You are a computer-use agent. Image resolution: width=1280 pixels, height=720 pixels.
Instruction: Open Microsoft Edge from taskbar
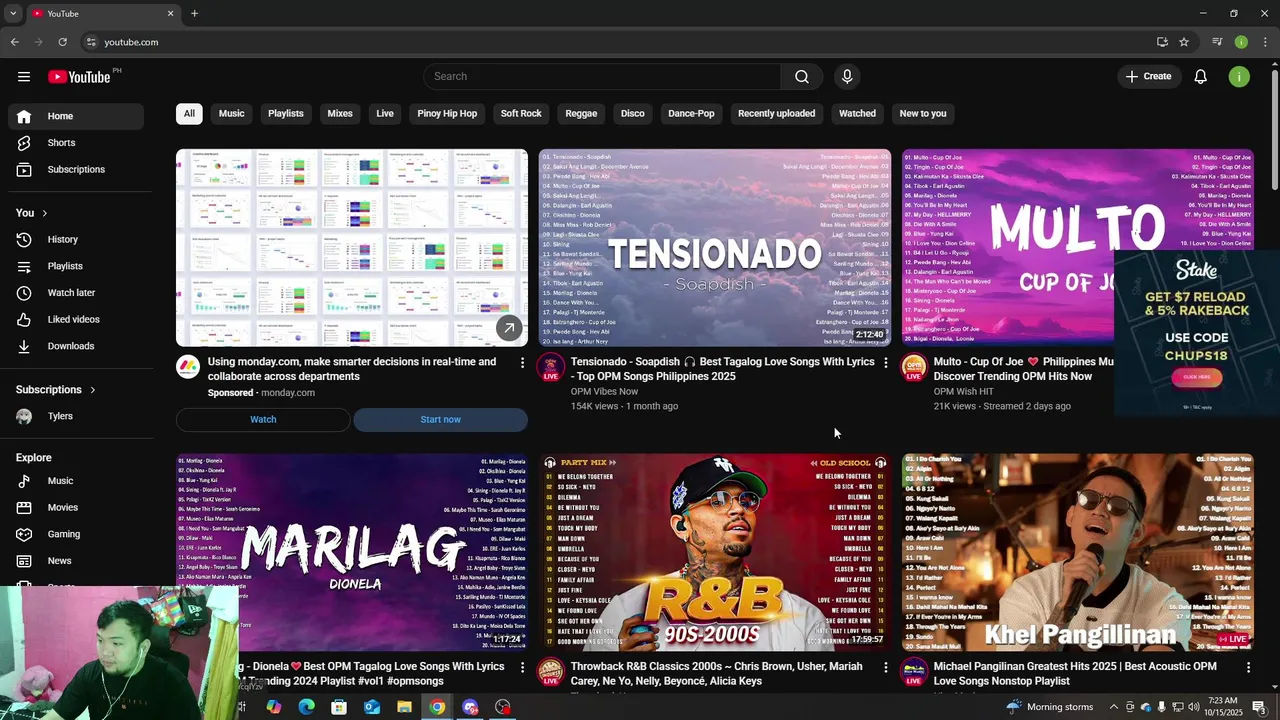pos(306,707)
